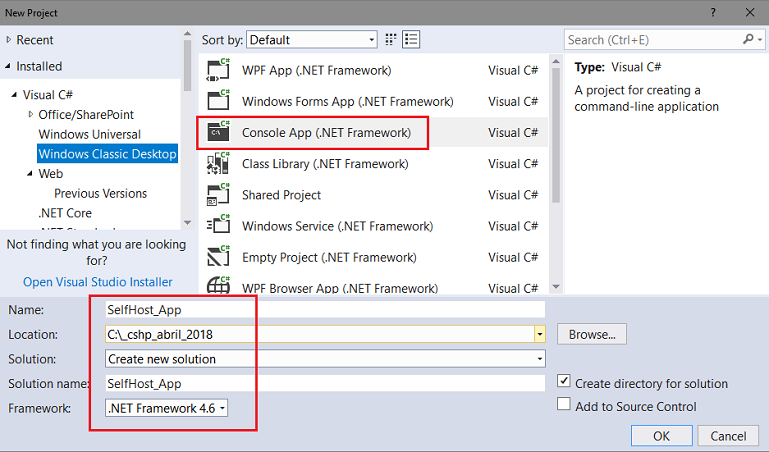
Task: Select the Windows Forms App template icon
Action: tap(218, 101)
